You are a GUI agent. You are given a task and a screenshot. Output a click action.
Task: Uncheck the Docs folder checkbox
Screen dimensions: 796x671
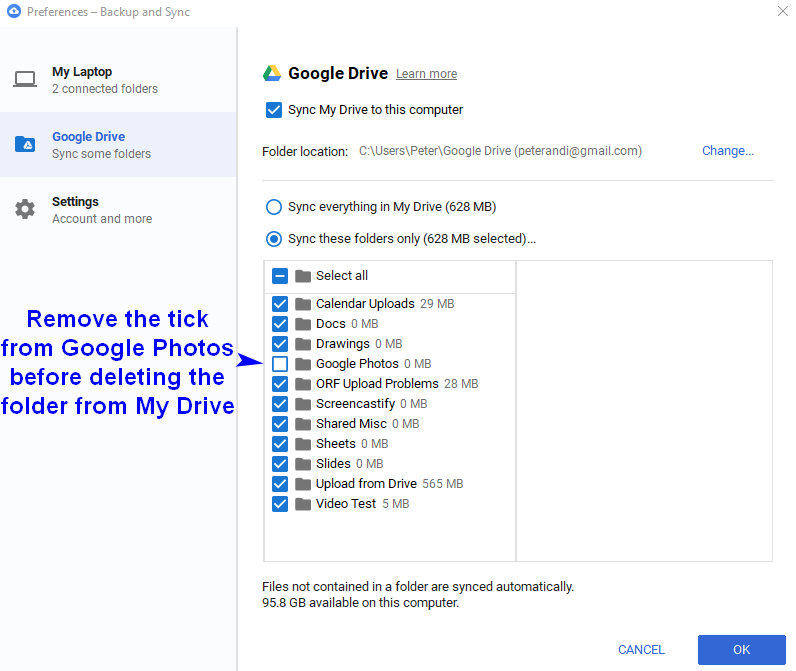[280, 324]
